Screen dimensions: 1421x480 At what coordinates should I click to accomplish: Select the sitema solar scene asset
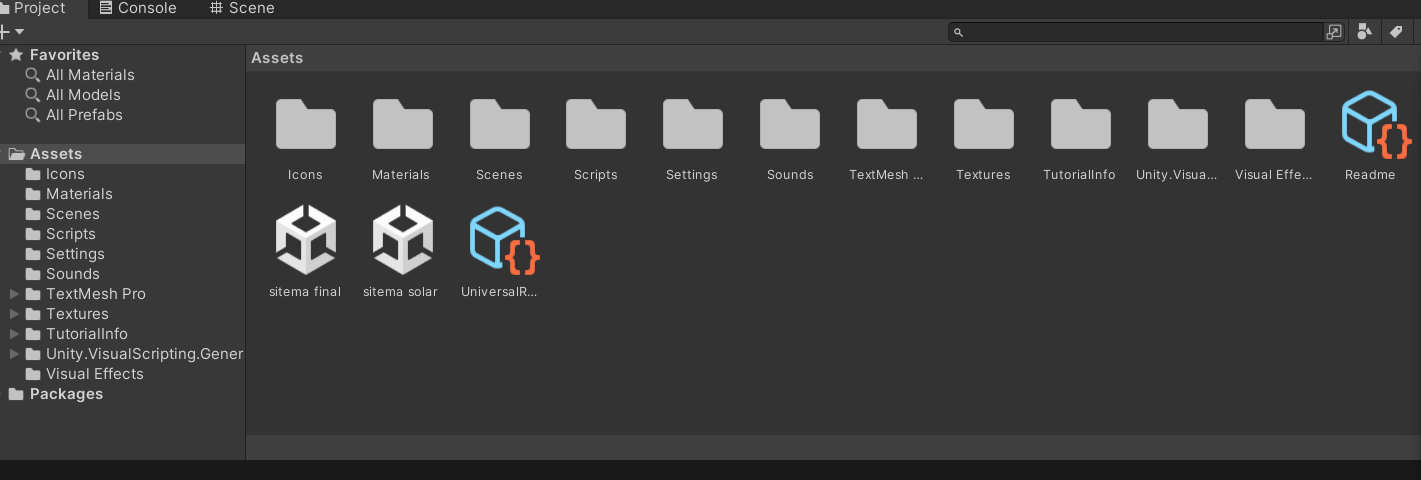pyautogui.click(x=402, y=239)
